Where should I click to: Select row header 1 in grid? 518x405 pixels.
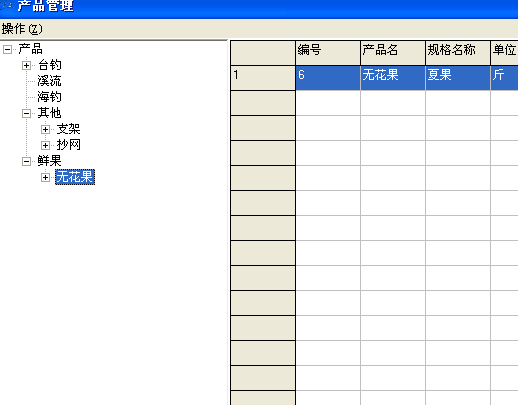pyautogui.click(x=263, y=78)
